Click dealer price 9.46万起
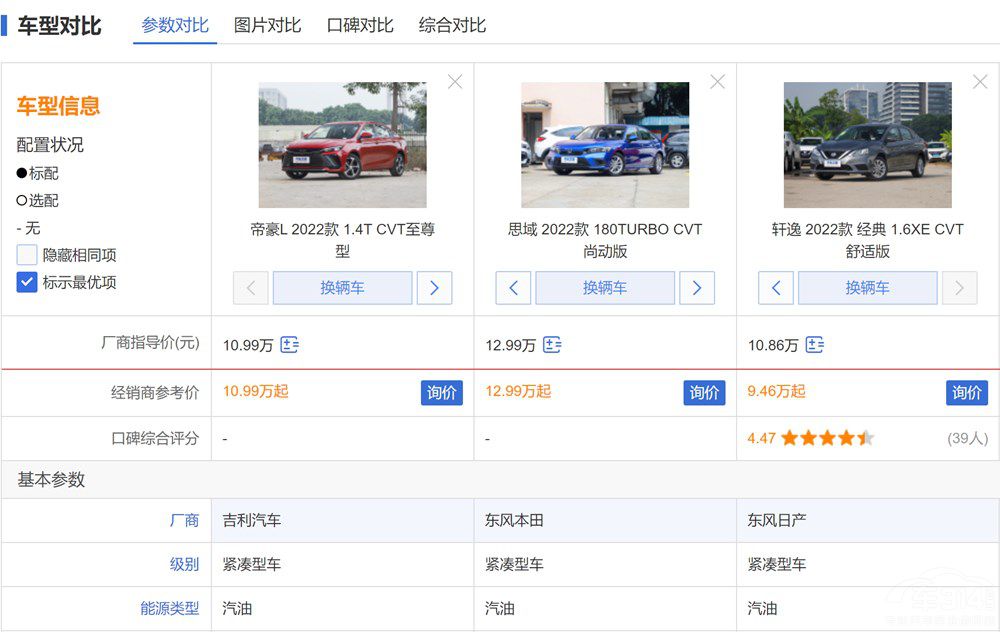Viewport: 1000px width, 632px height. [x=777, y=392]
